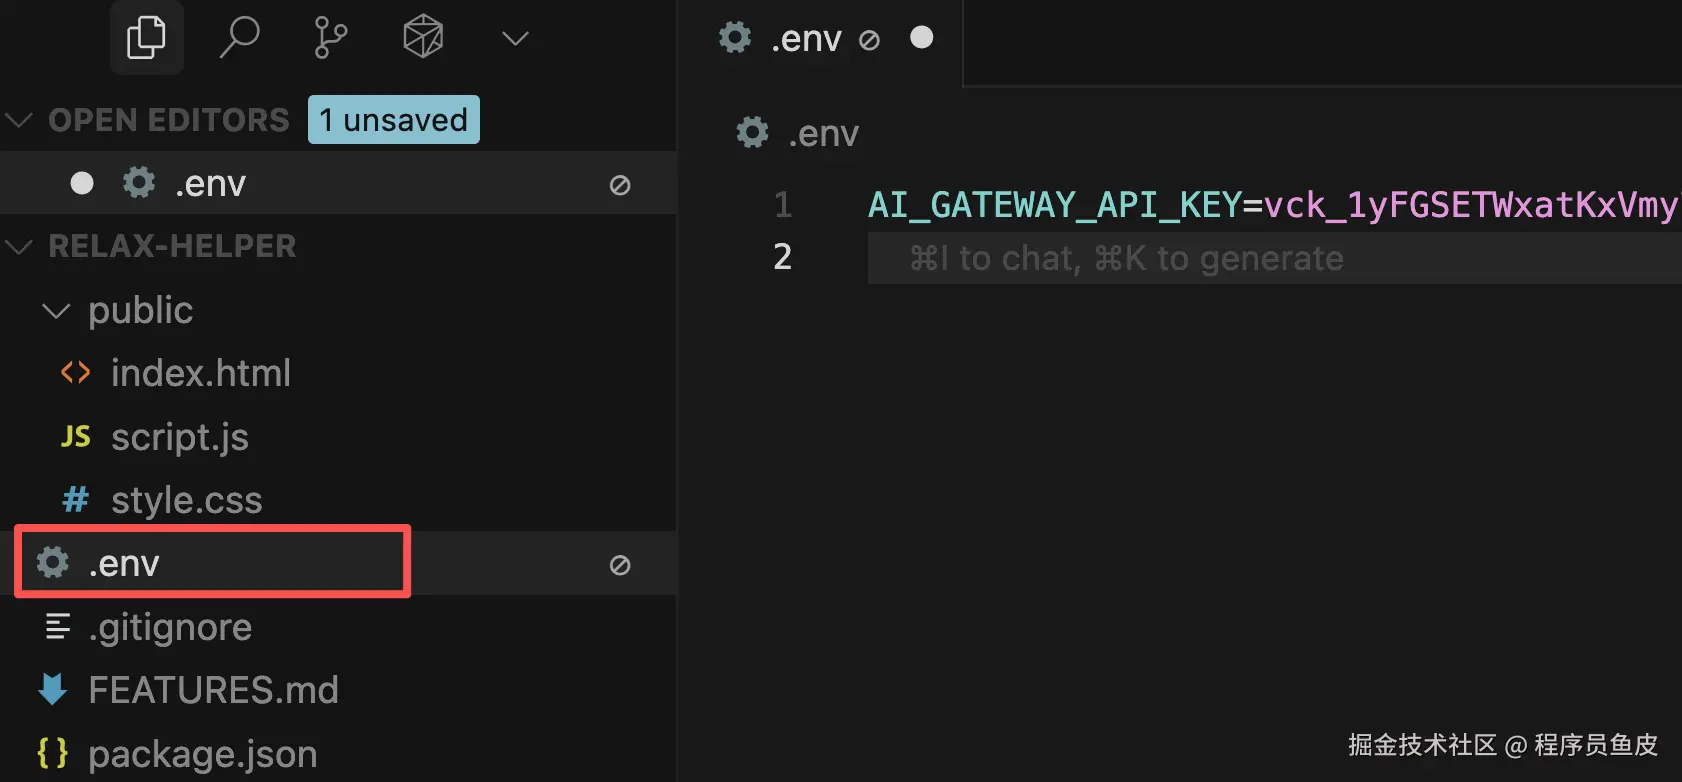Show more activity bar views chevron
1682x782 pixels.
click(515, 39)
